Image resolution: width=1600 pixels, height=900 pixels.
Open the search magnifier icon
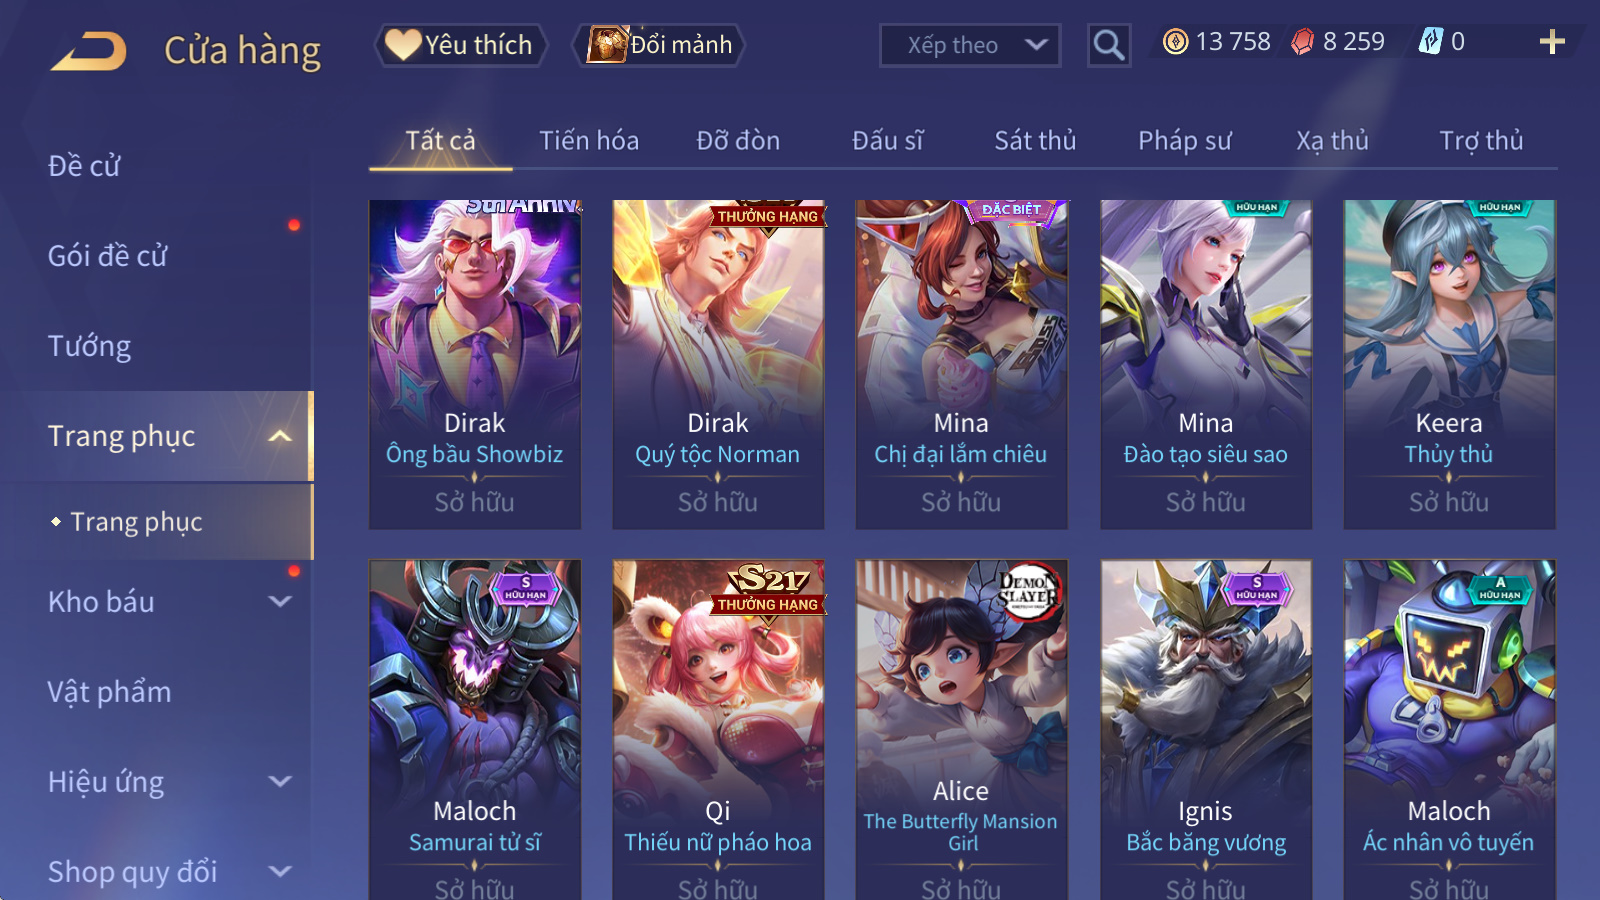pos(1109,45)
